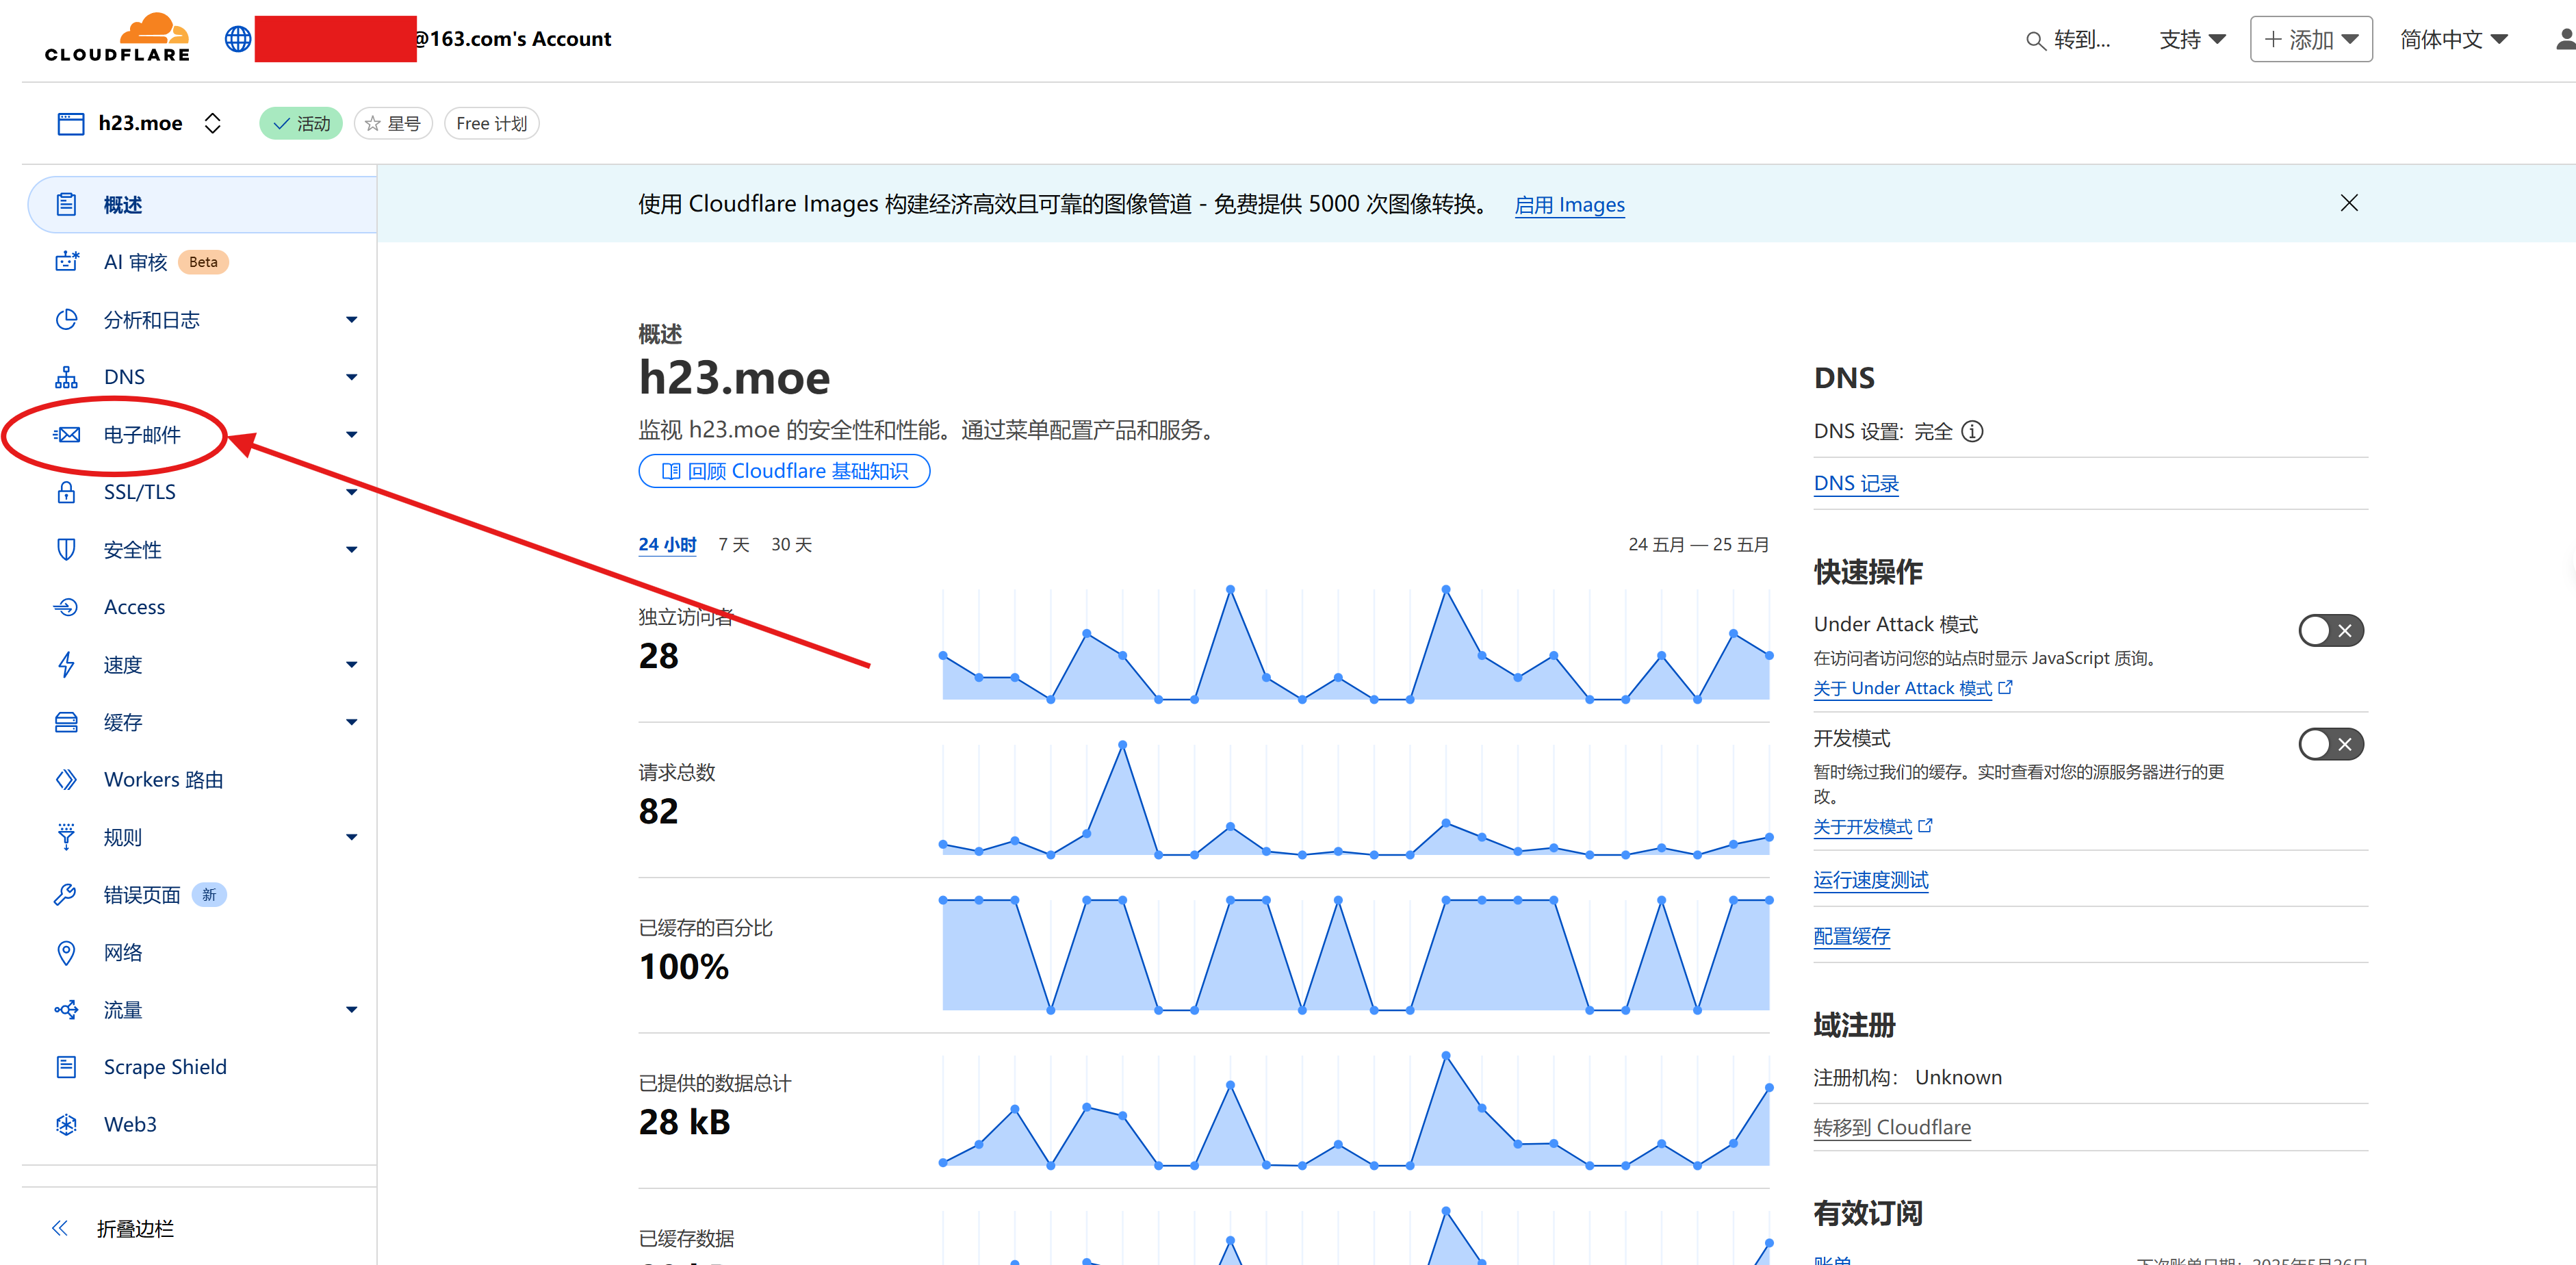Image resolution: width=2576 pixels, height=1265 pixels.
Task: Expand the Analytics and logs menu
Action: coord(351,320)
